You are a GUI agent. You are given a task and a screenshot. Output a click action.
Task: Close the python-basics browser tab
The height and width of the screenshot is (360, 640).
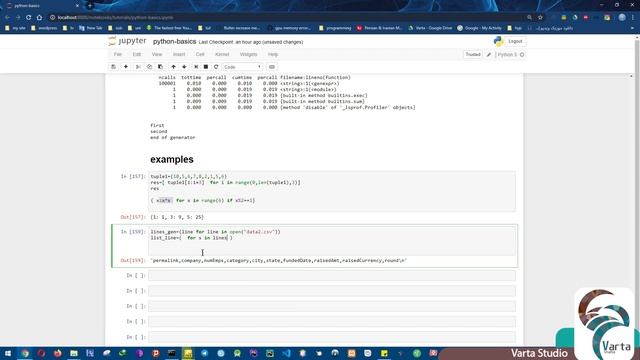pos(77,6)
